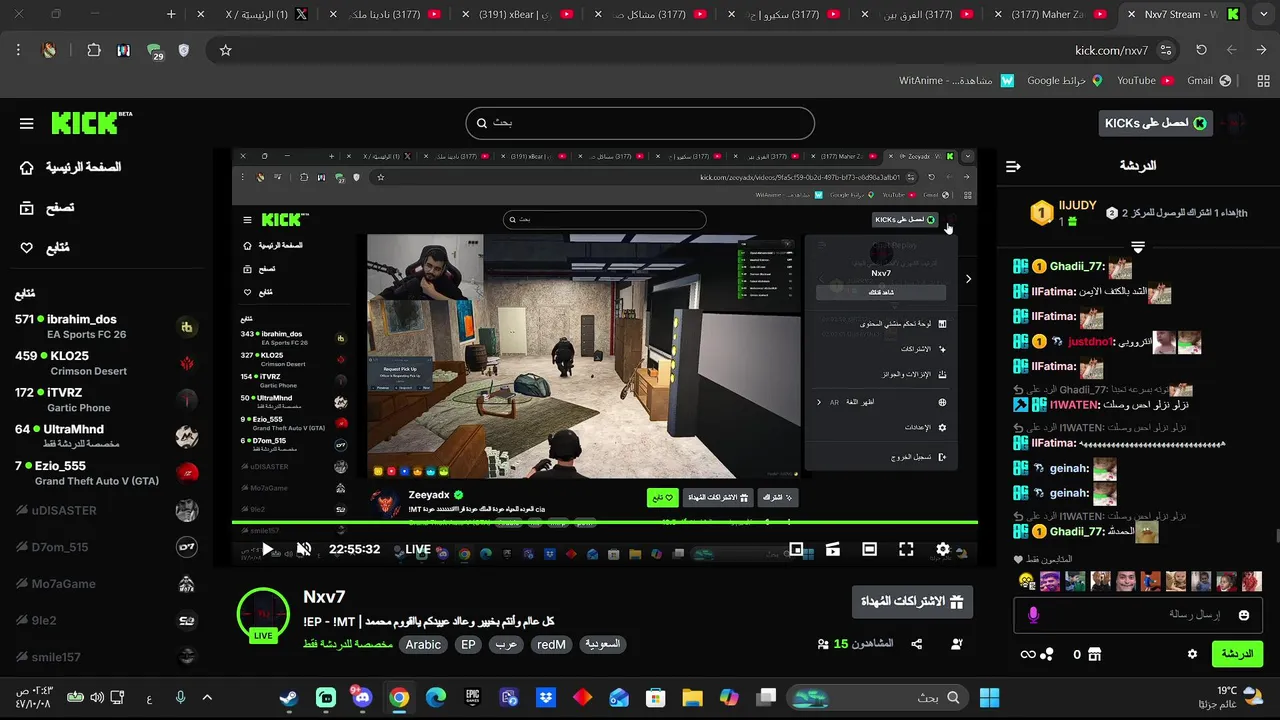1280x720 pixels.
Task: Open Ezio_555 channel in sidebar
Action: click(107, 473)
